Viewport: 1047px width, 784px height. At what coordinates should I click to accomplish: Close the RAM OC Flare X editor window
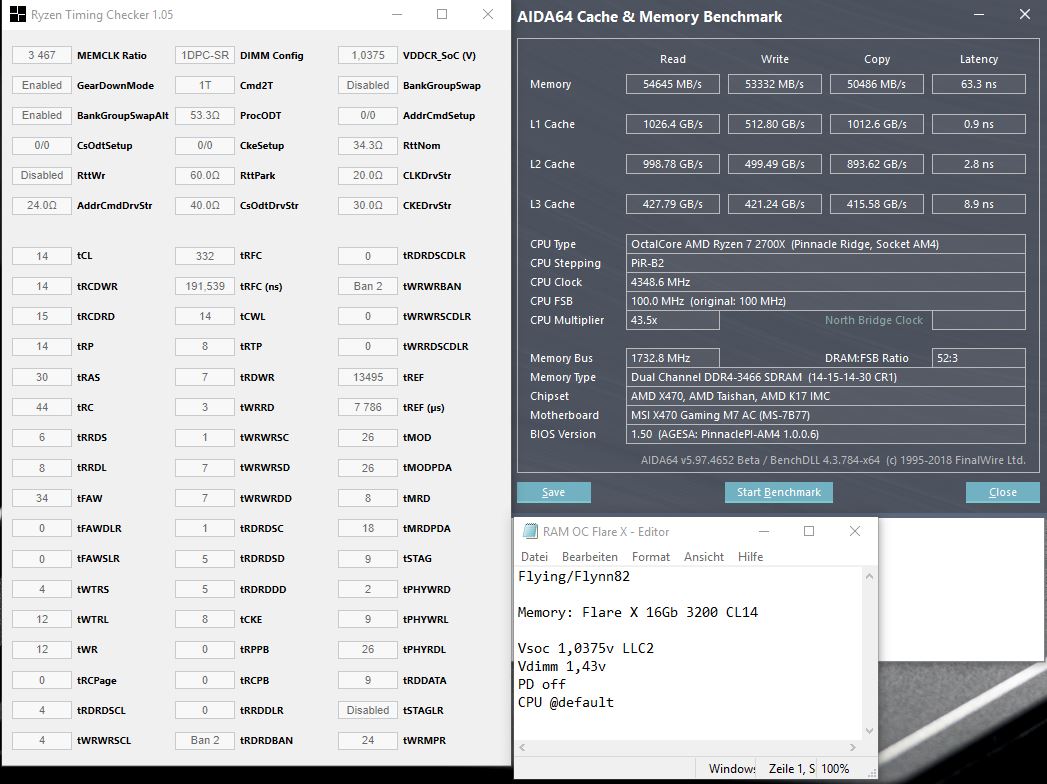pos(855,531)
